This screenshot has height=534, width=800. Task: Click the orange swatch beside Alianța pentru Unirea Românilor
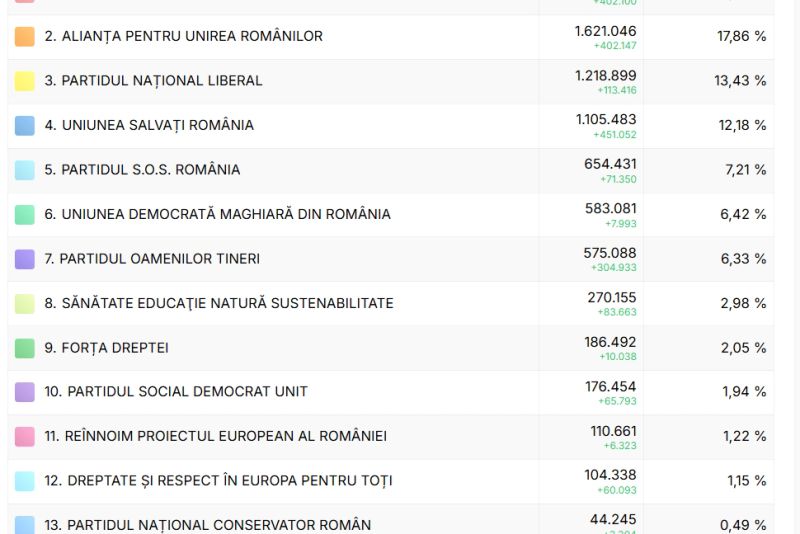(25, 36)
